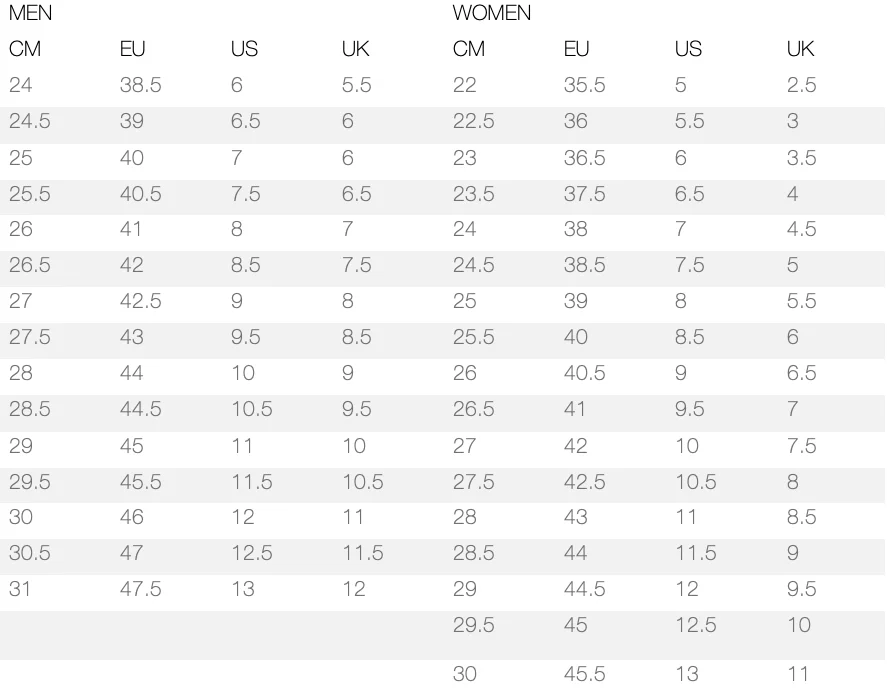This screenshot has height=688, width=887.
Task: Click the women's CM value 29.5
Action: (x=473, y=625)
